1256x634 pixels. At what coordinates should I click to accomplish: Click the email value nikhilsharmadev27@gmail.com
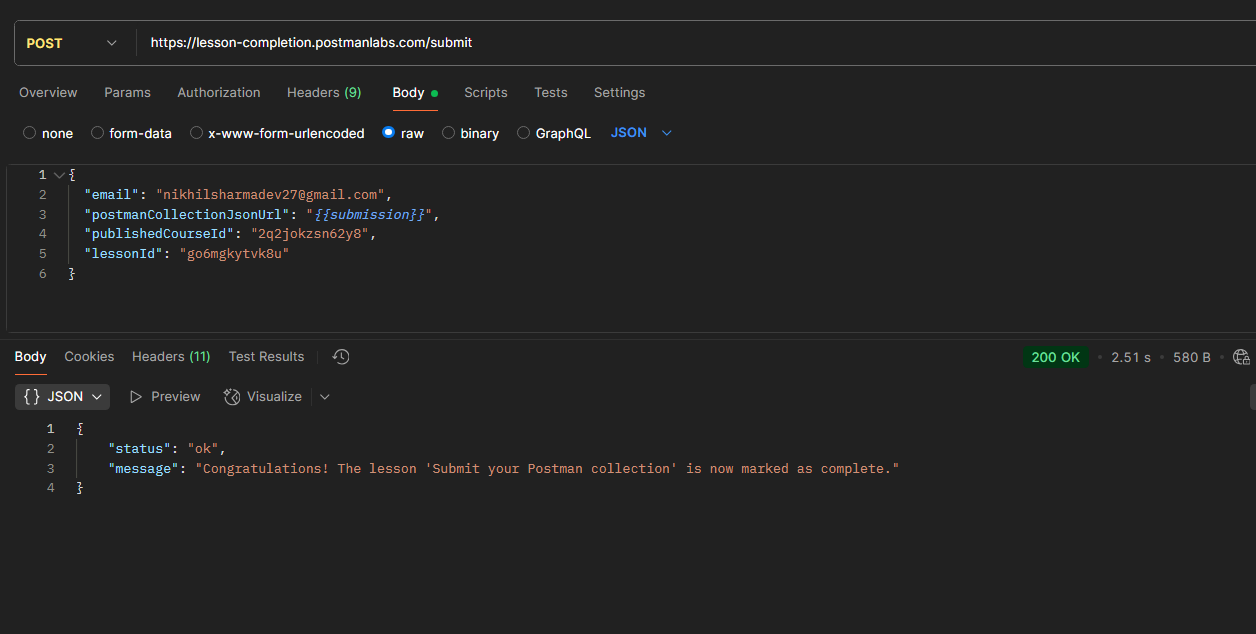tap(271, 195)
